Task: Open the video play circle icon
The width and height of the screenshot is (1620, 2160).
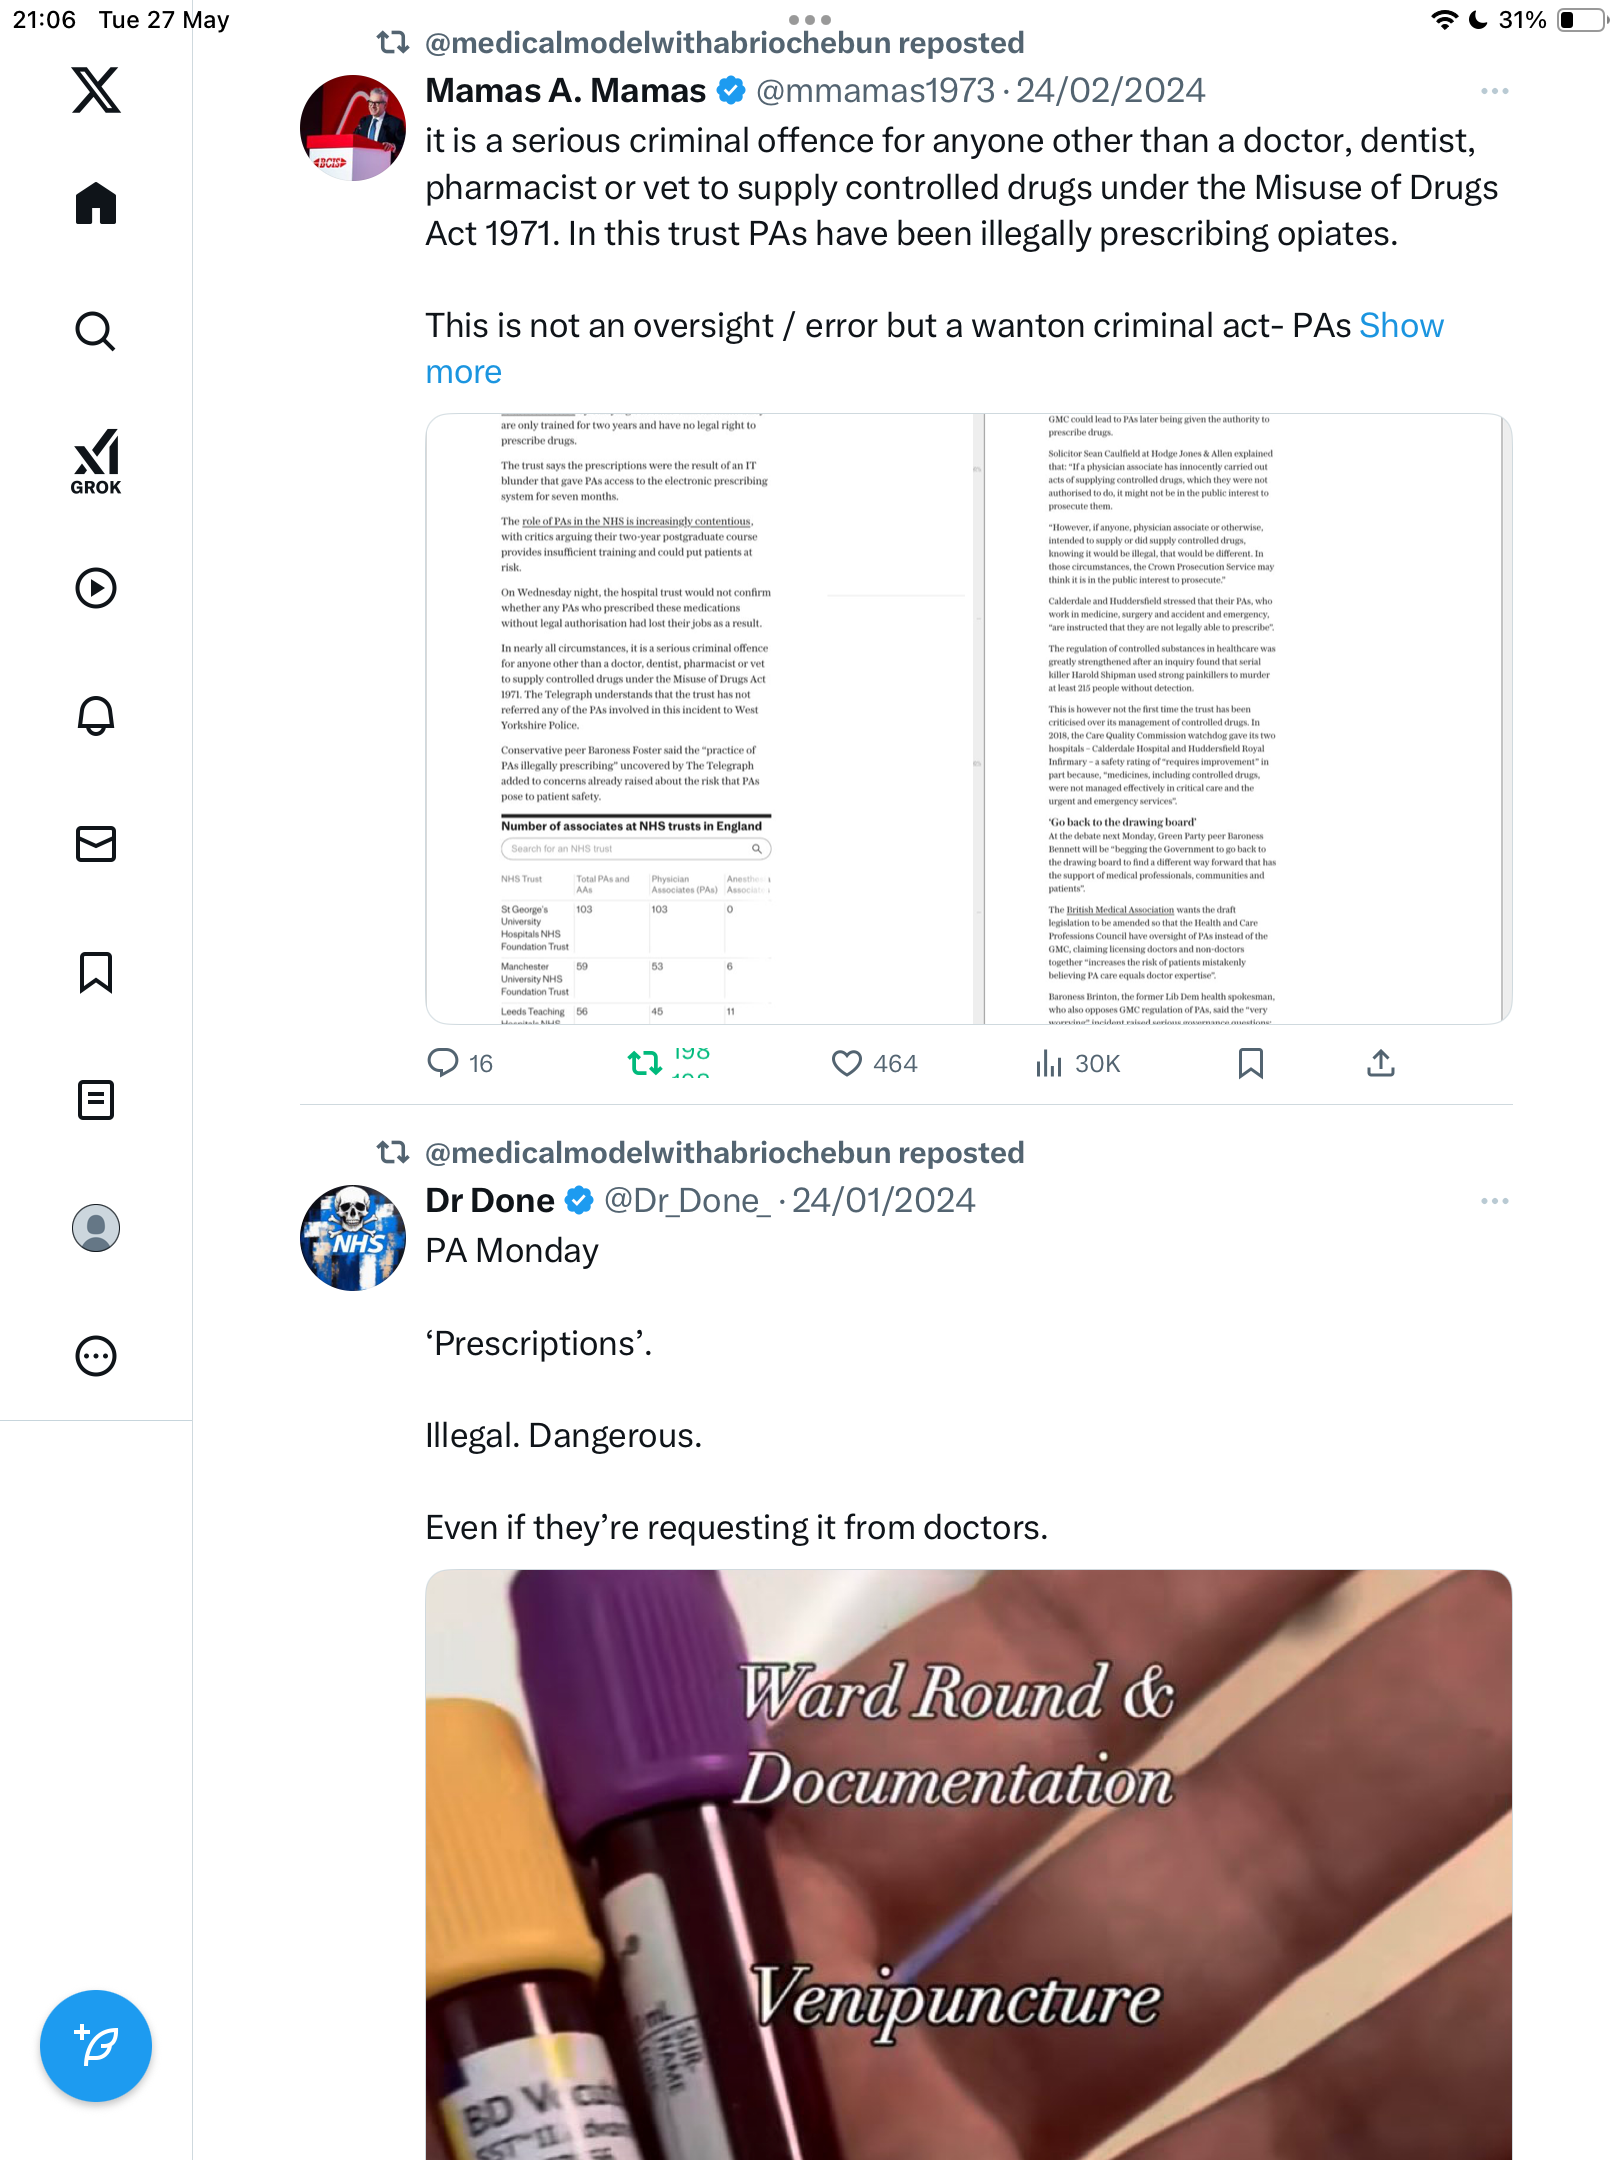Action: click(96, 587)
